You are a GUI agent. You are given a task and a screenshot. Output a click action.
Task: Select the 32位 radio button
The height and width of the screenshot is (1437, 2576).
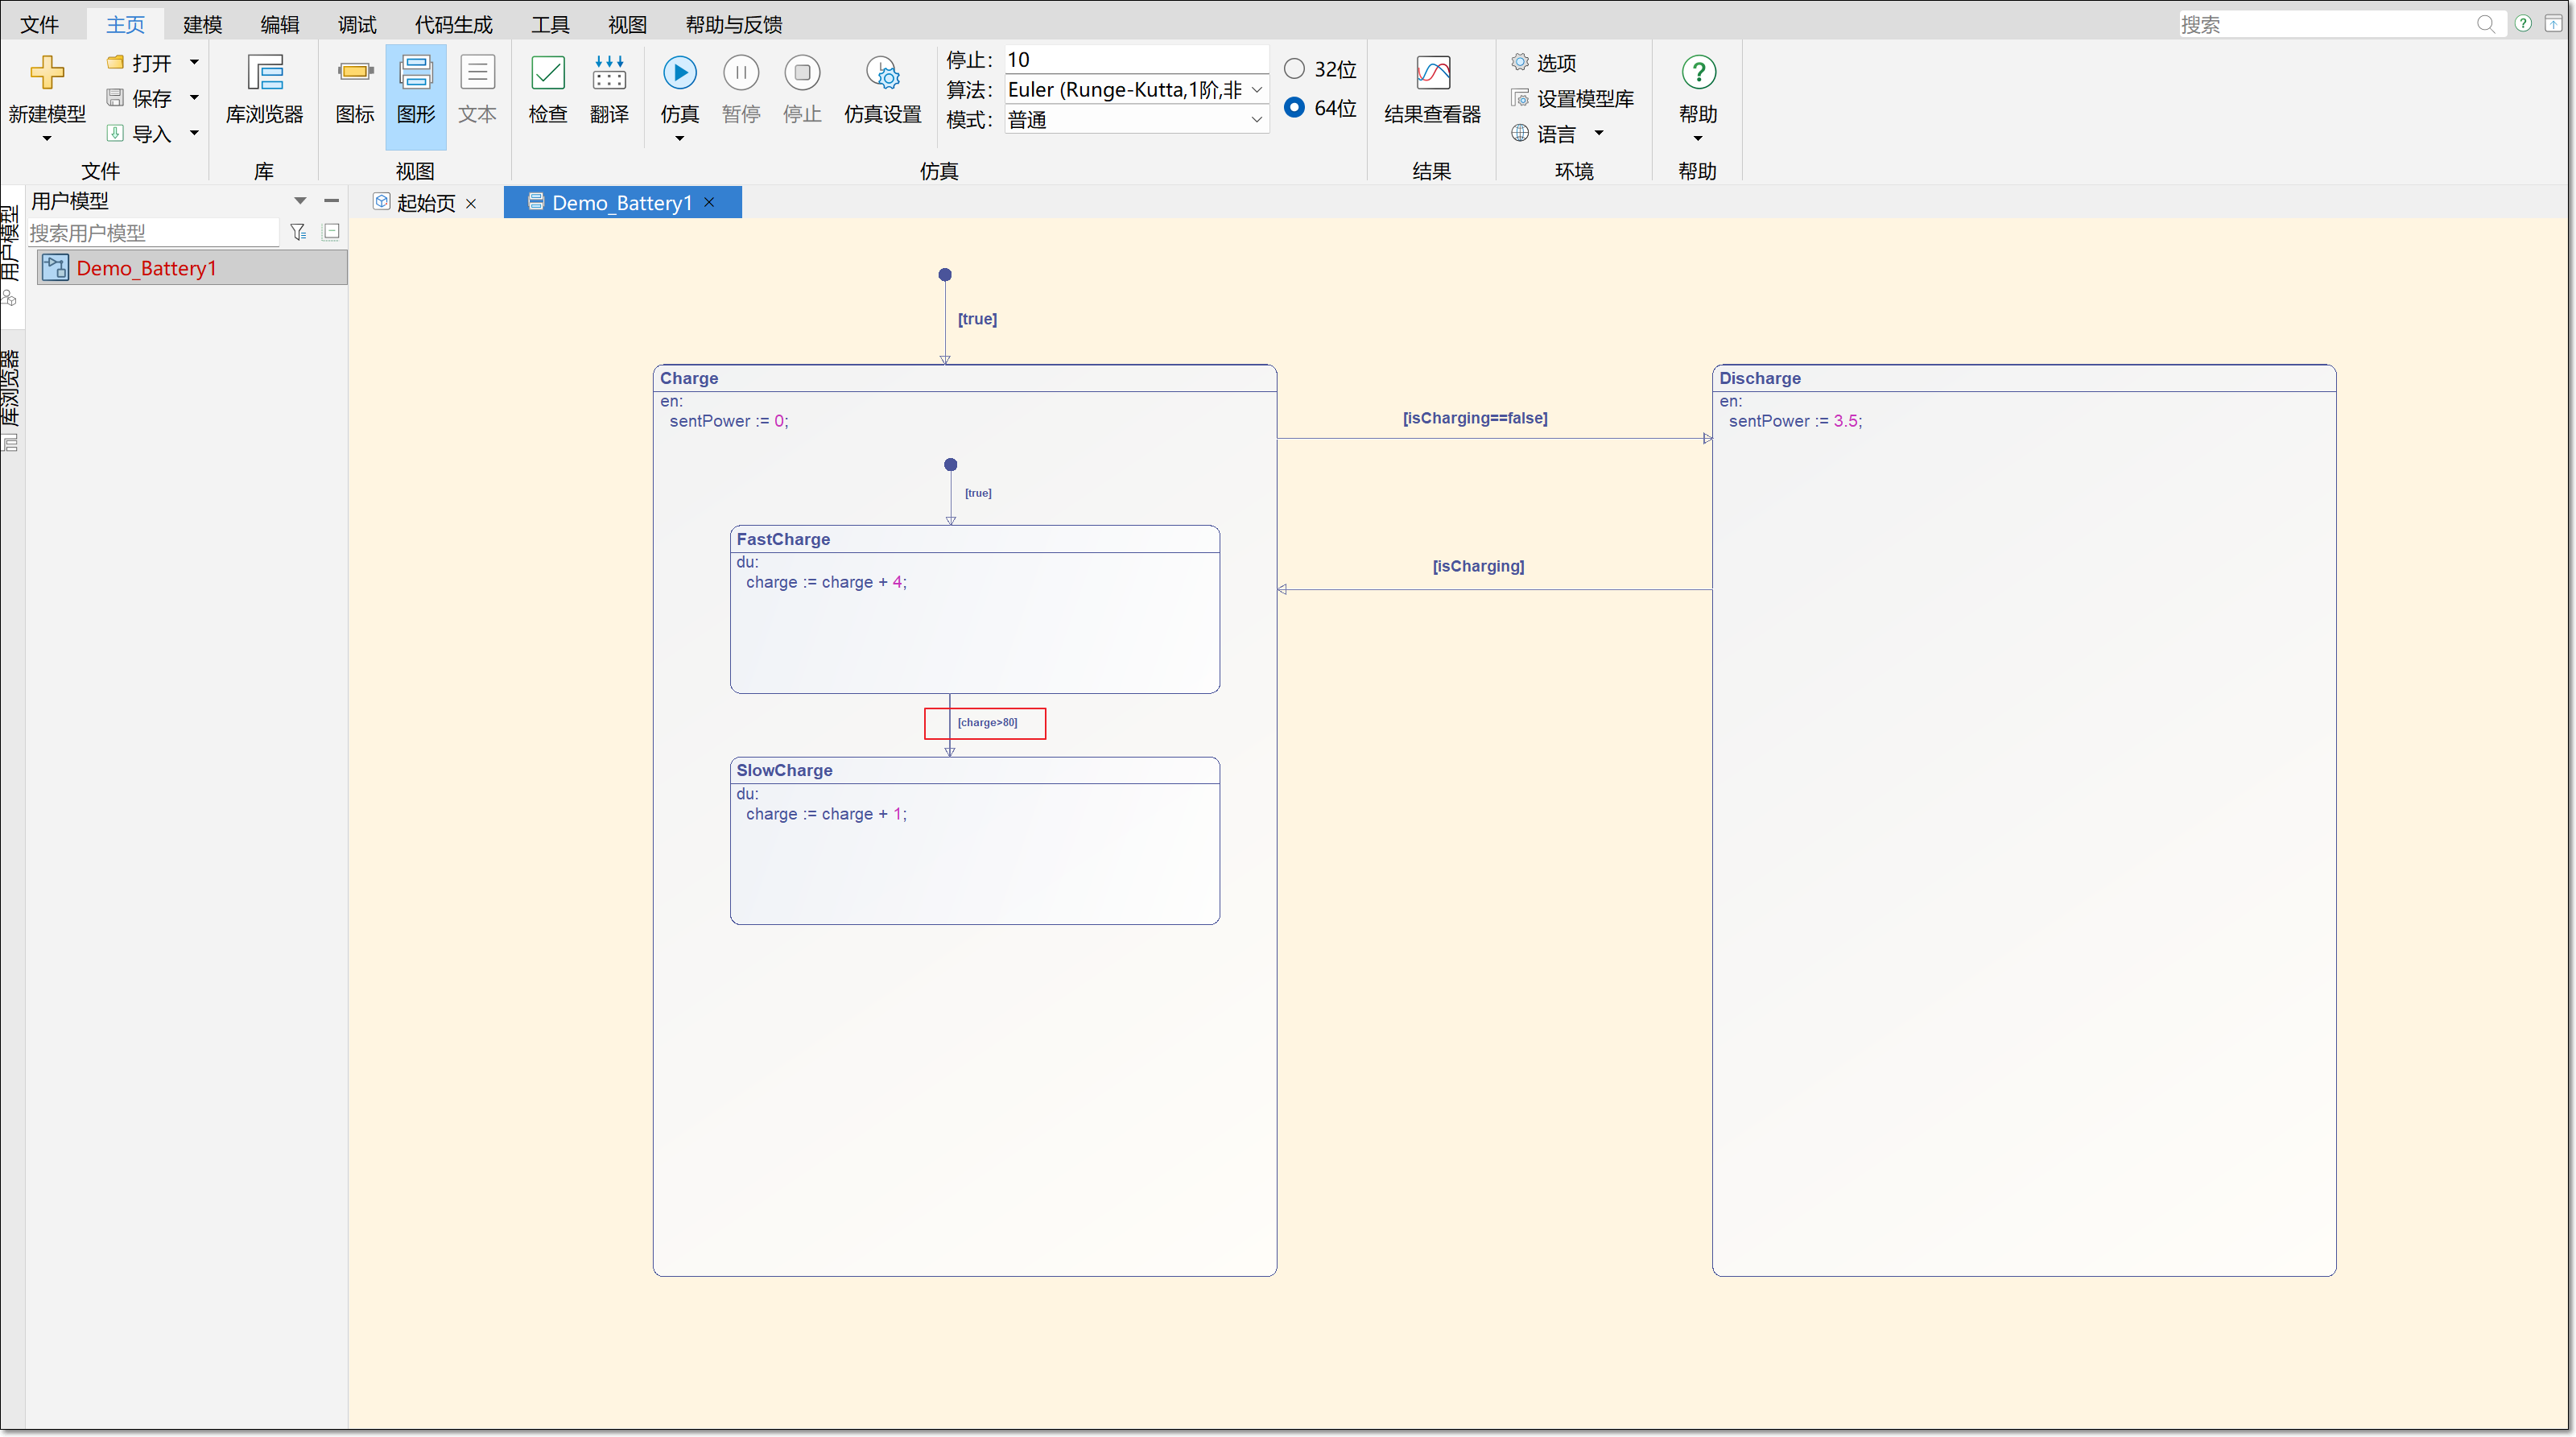[1294, 69]
